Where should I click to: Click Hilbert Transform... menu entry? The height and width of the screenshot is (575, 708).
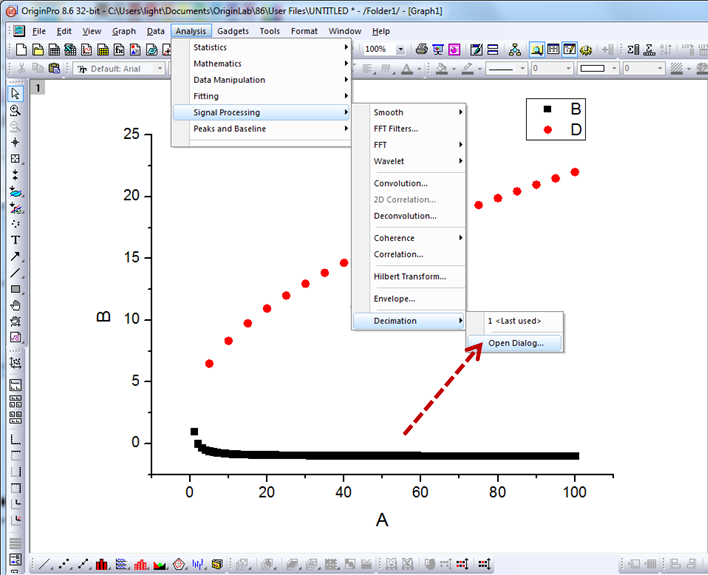(409, 276)
